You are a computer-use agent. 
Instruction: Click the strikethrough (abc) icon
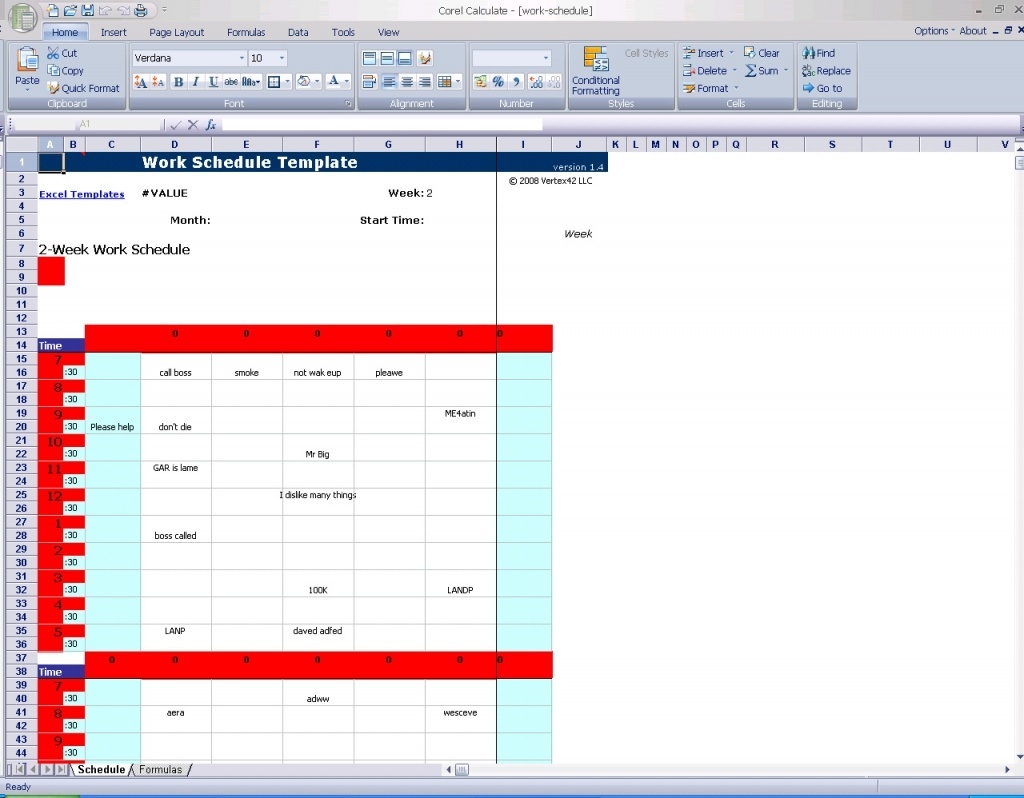point(231,82)
